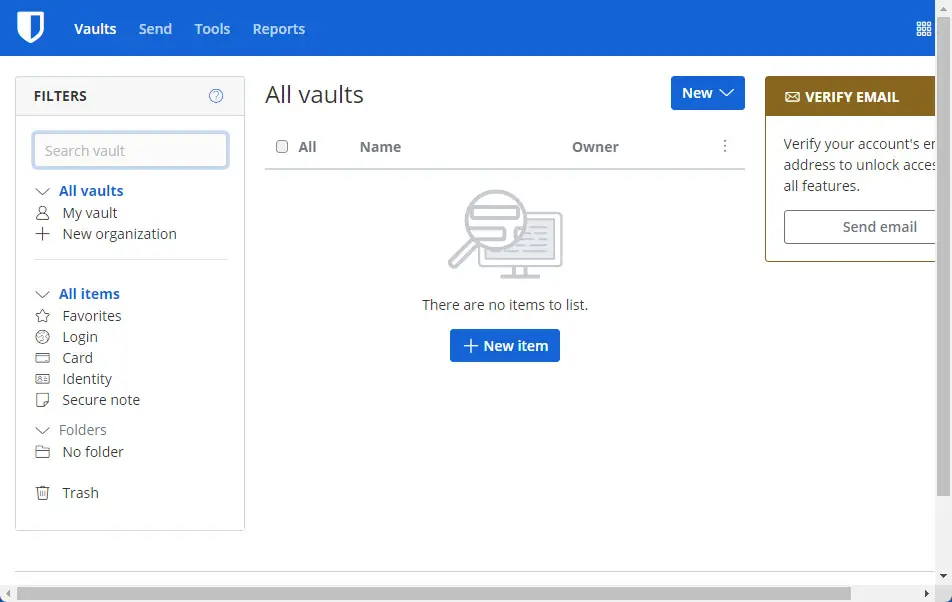Show Identity items only
This screenshot has width=952, height=602.
point(87,379)
